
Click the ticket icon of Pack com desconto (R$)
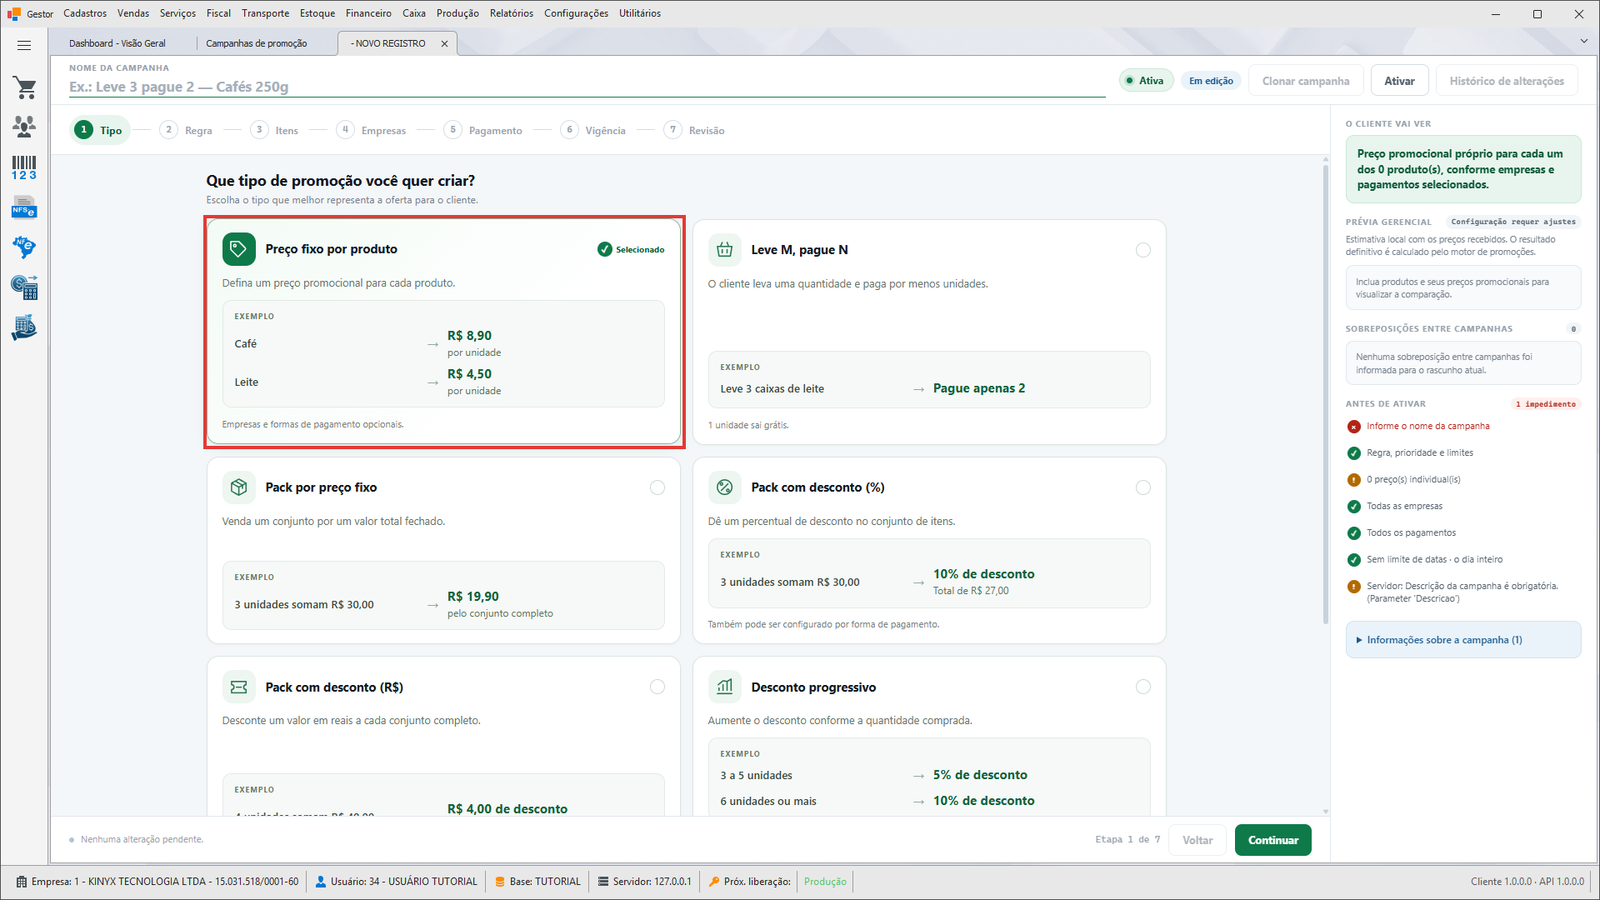pos(239,687)
